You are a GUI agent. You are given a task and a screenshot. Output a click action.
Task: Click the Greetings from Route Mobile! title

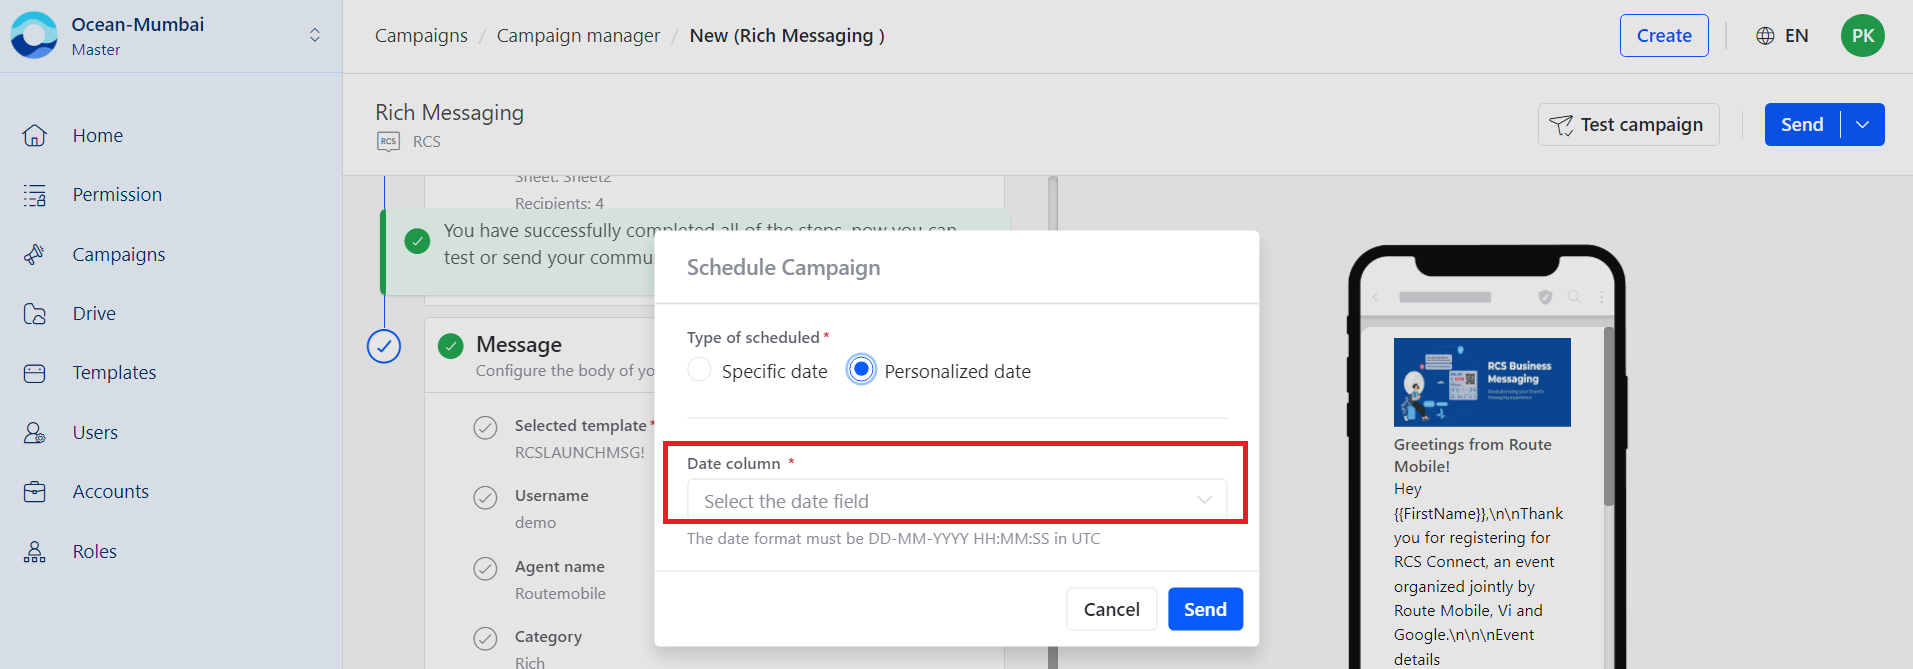click(1473, 455)
